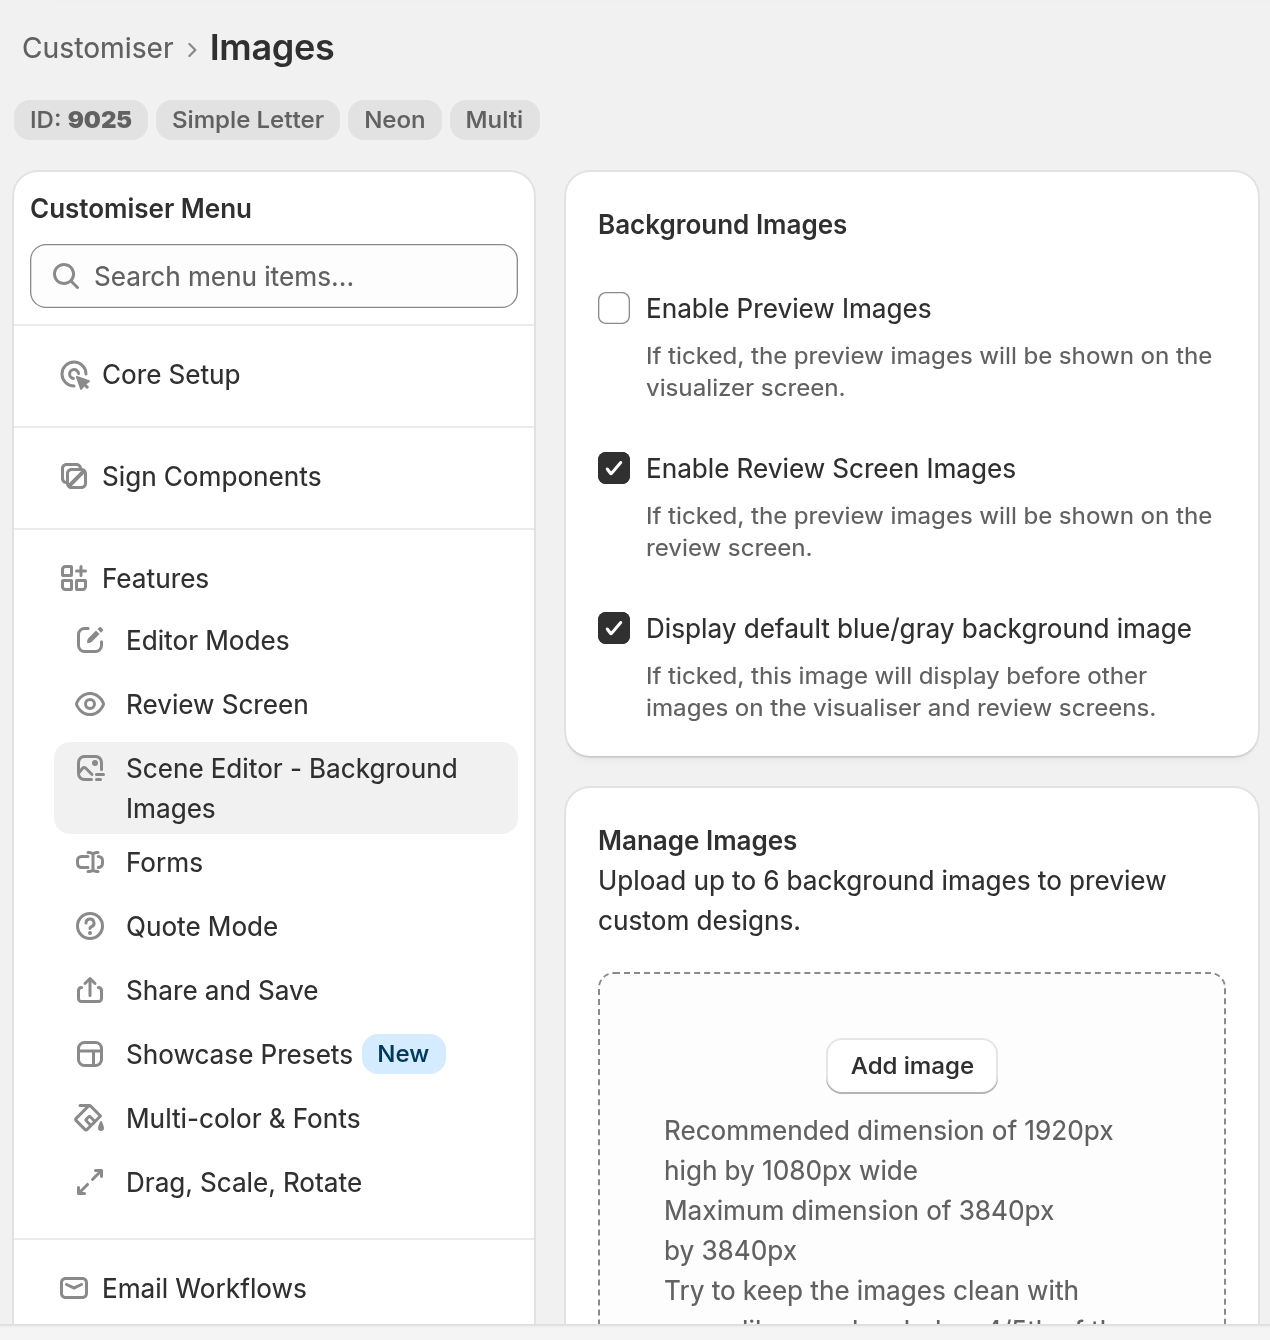This screenshot has width=1270, height=1340.
Task: Click the Core Setup cursor icon
Action: [75, 375]
